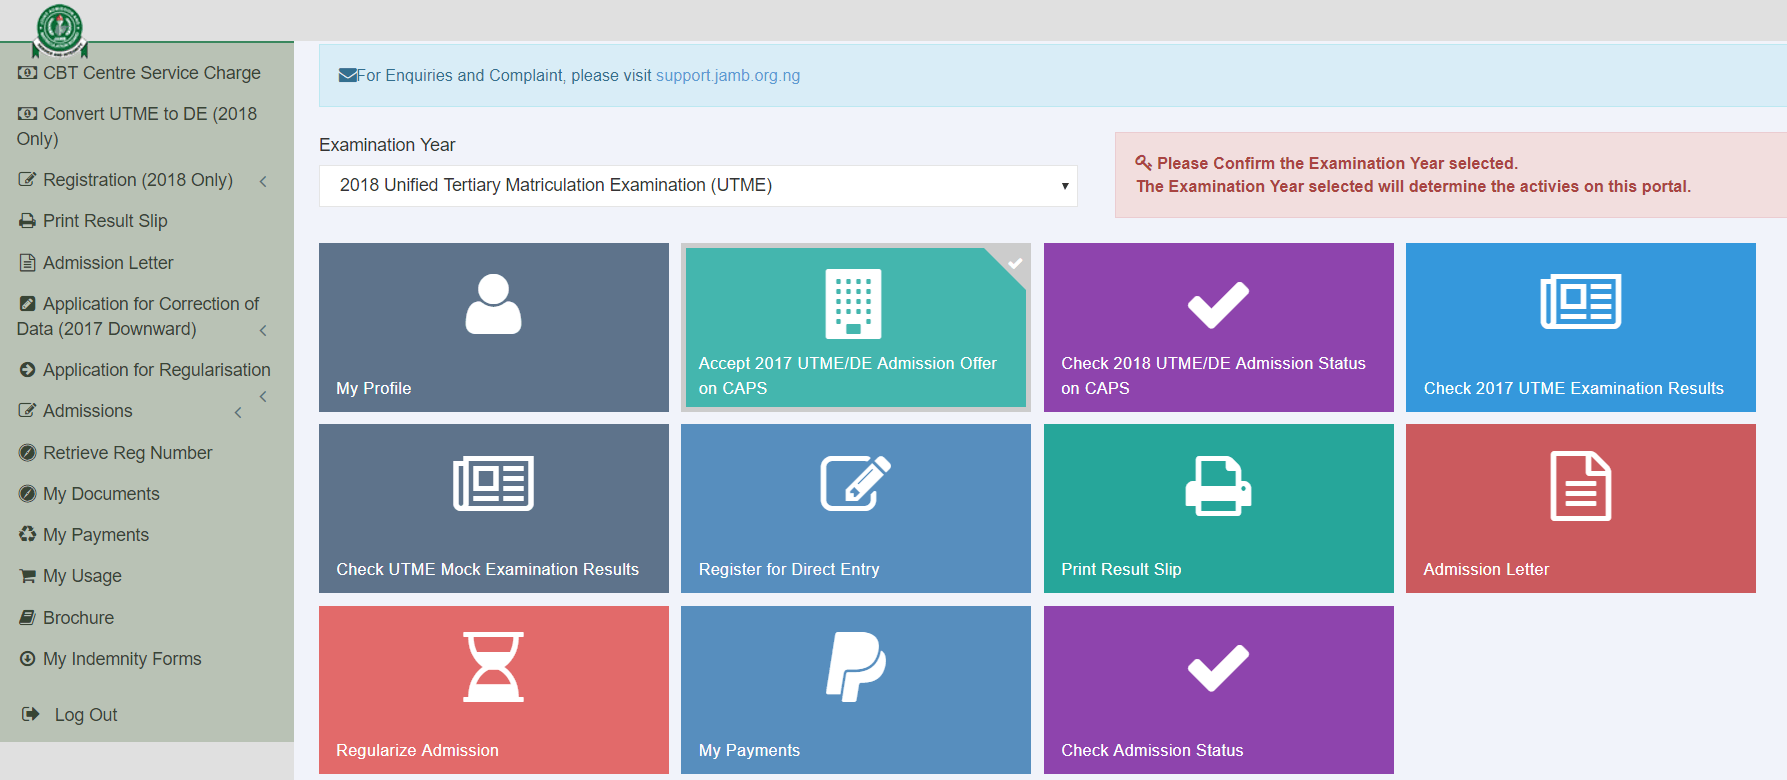Open Retrieve Reg Number in sidebar
This screenshot has width=1787, height=780.
tap(127, 453)
